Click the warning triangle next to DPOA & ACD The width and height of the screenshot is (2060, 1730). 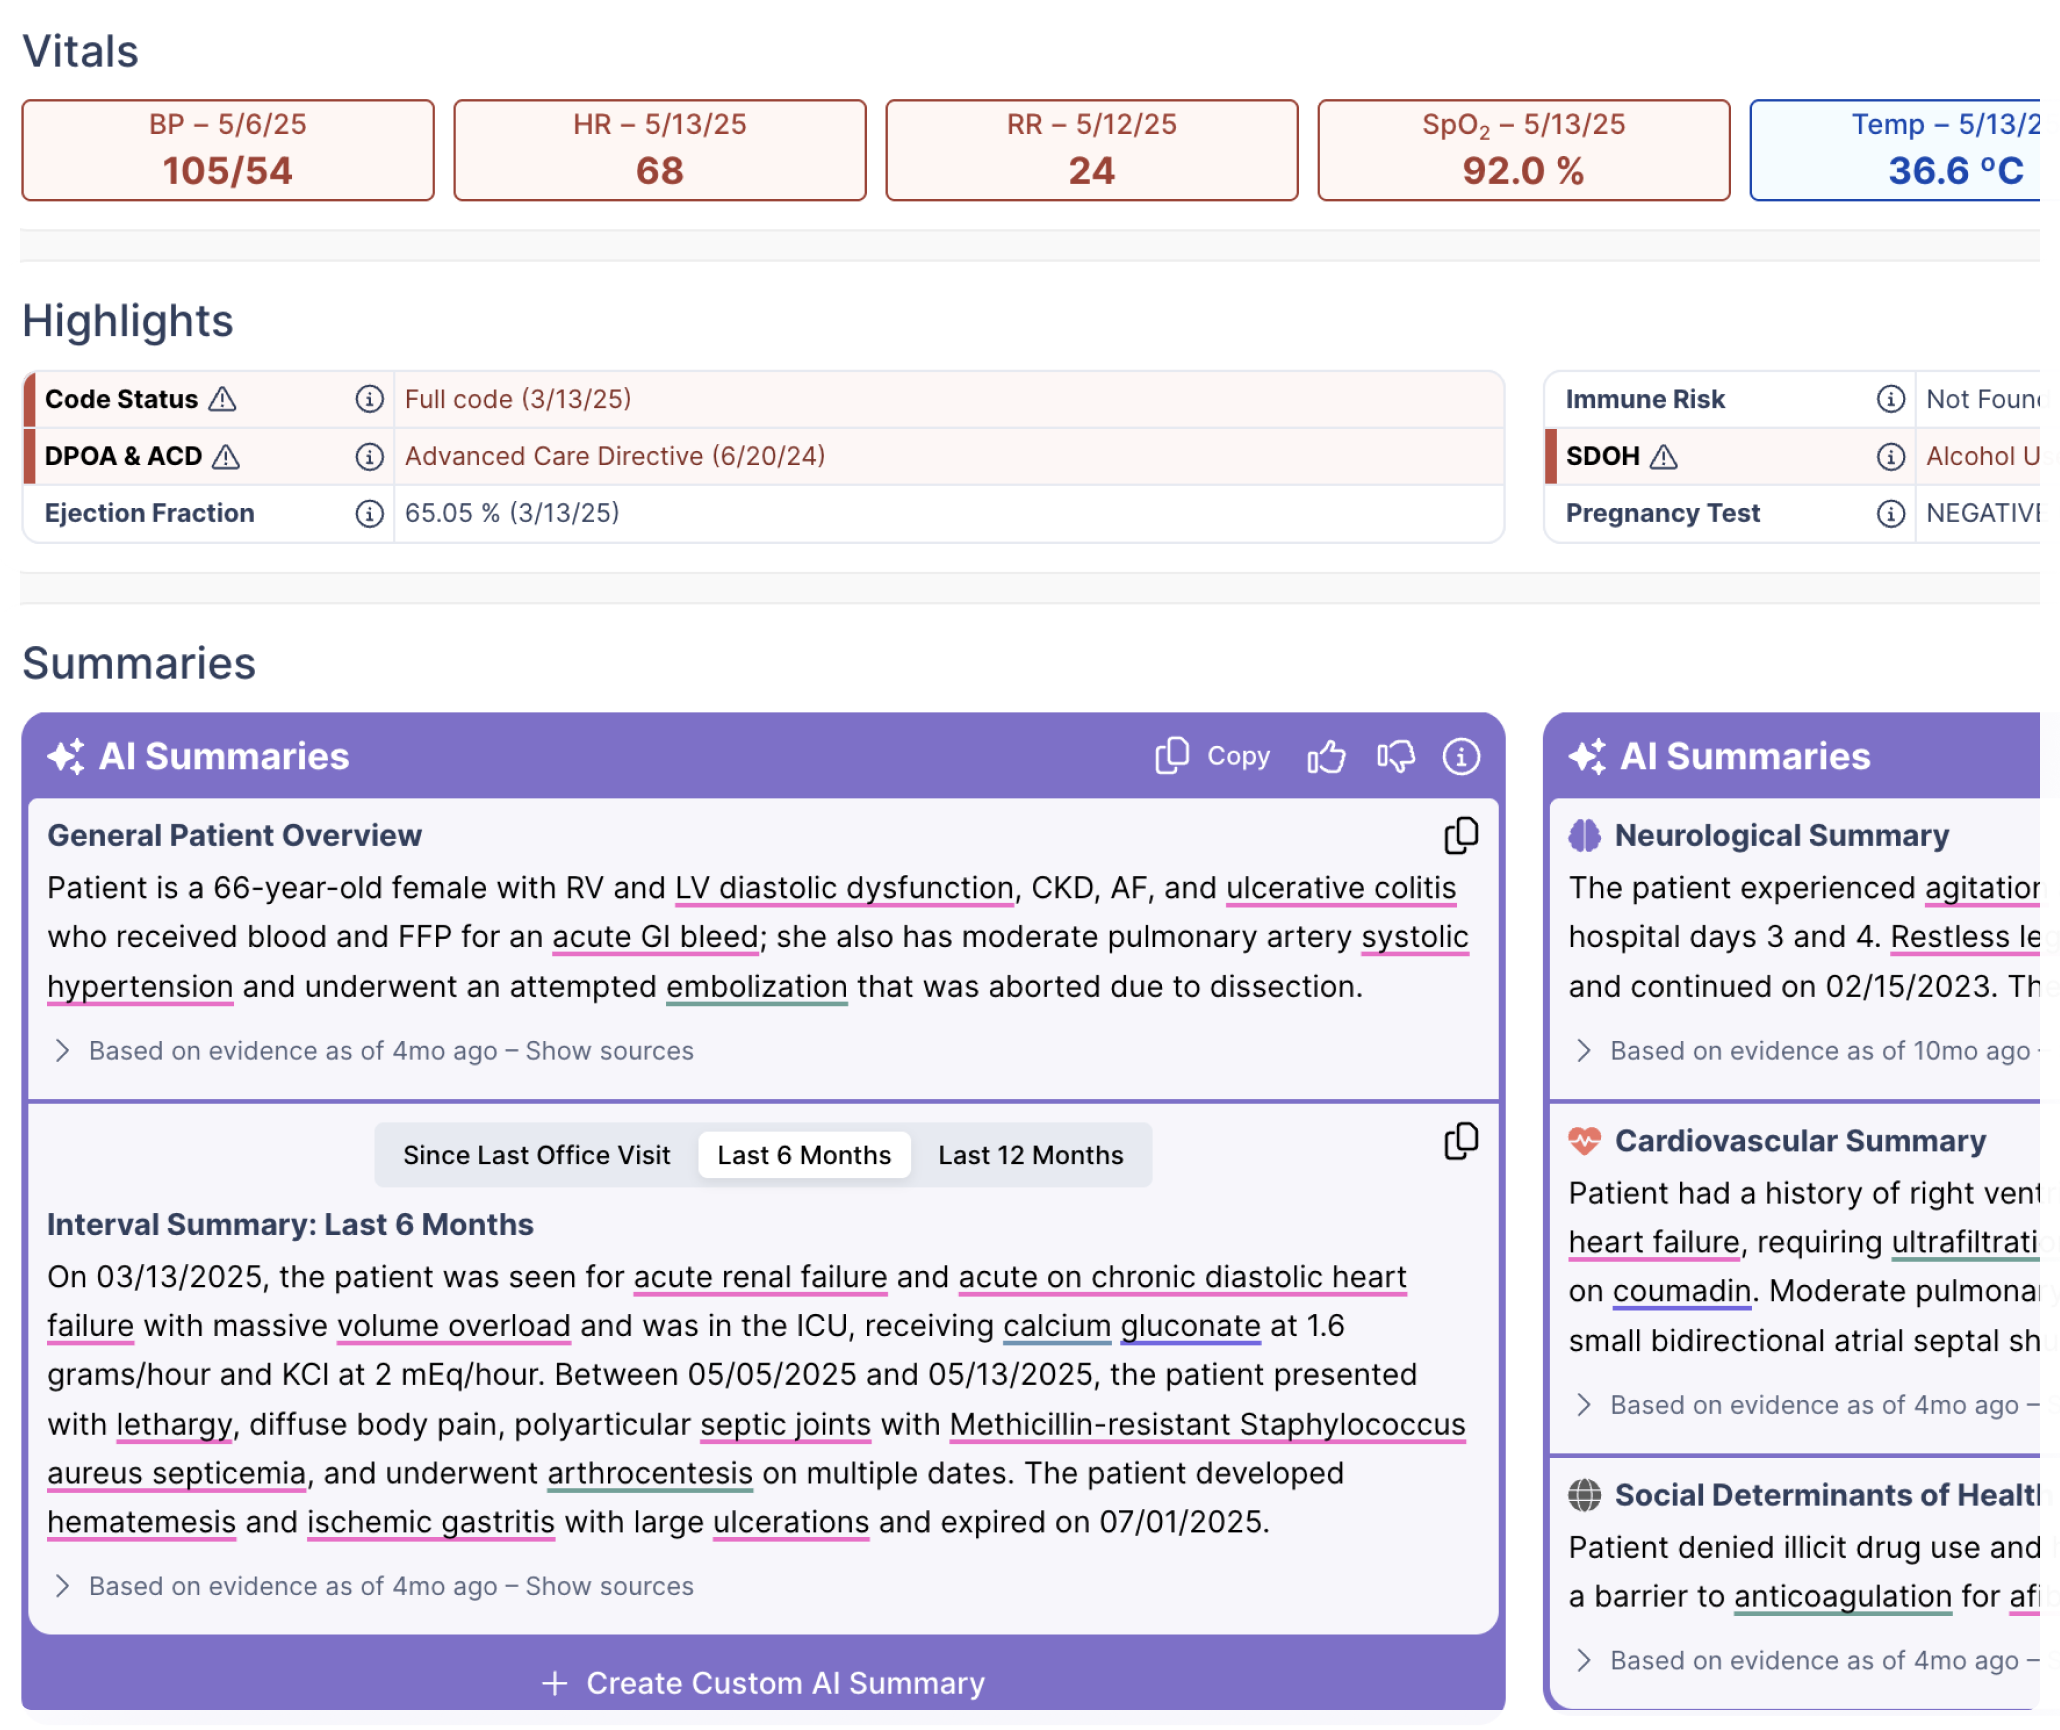click(x=226, y=456)
